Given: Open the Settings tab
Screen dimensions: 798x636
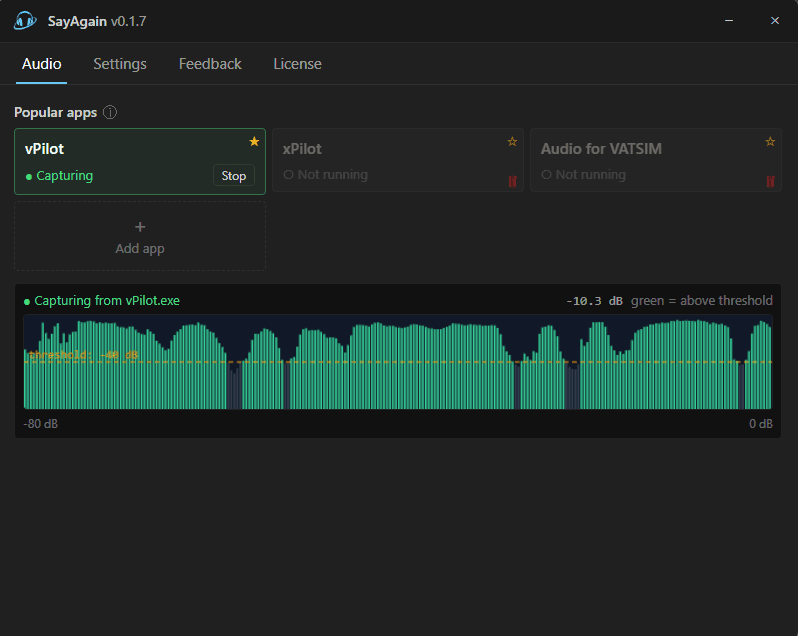Looking at the screenshot, I should tap(120, 64).
